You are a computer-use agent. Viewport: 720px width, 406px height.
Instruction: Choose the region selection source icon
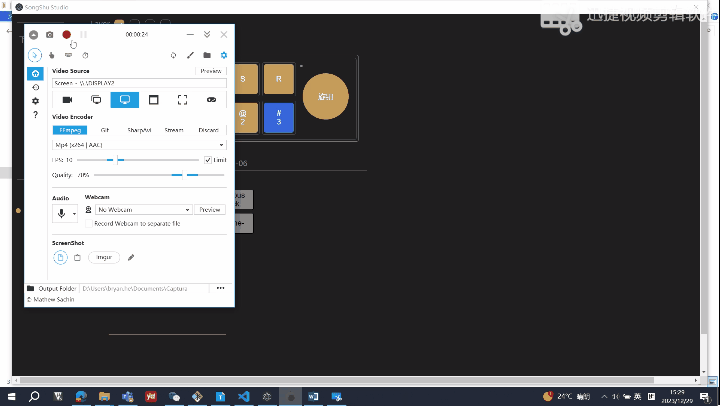click(182, 100)
